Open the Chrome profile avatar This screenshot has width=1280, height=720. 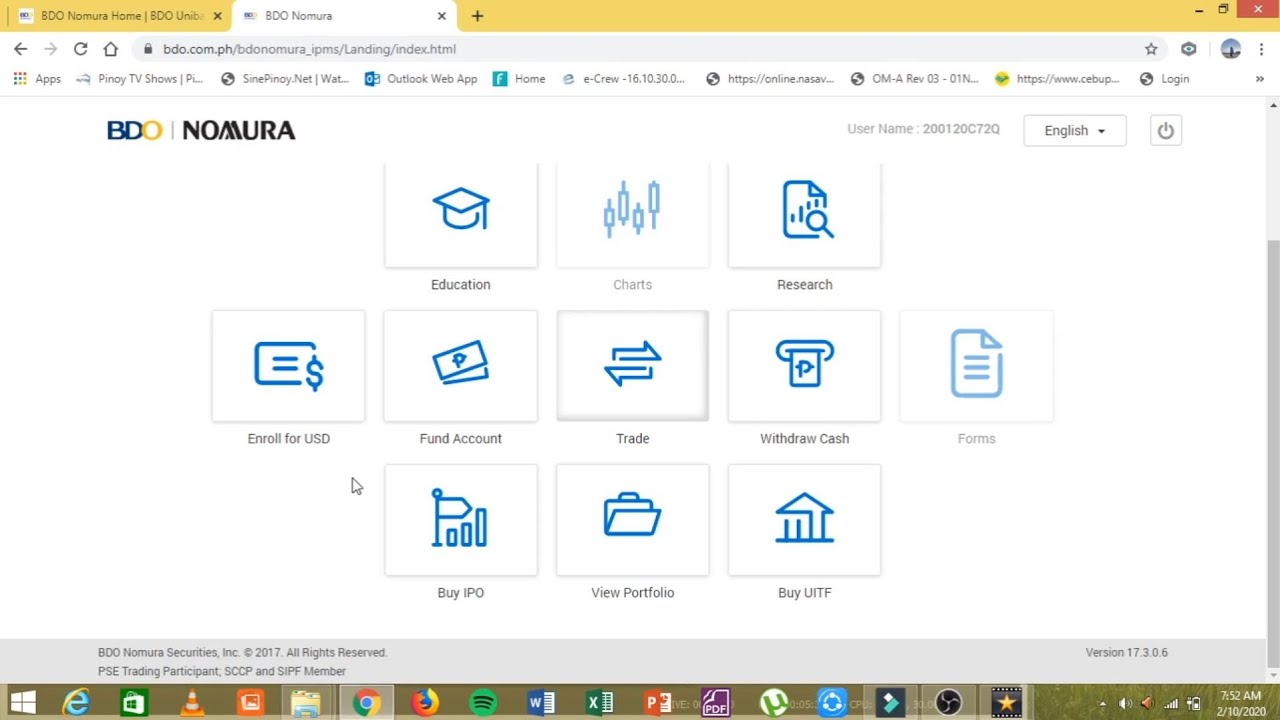[1231, 49]
